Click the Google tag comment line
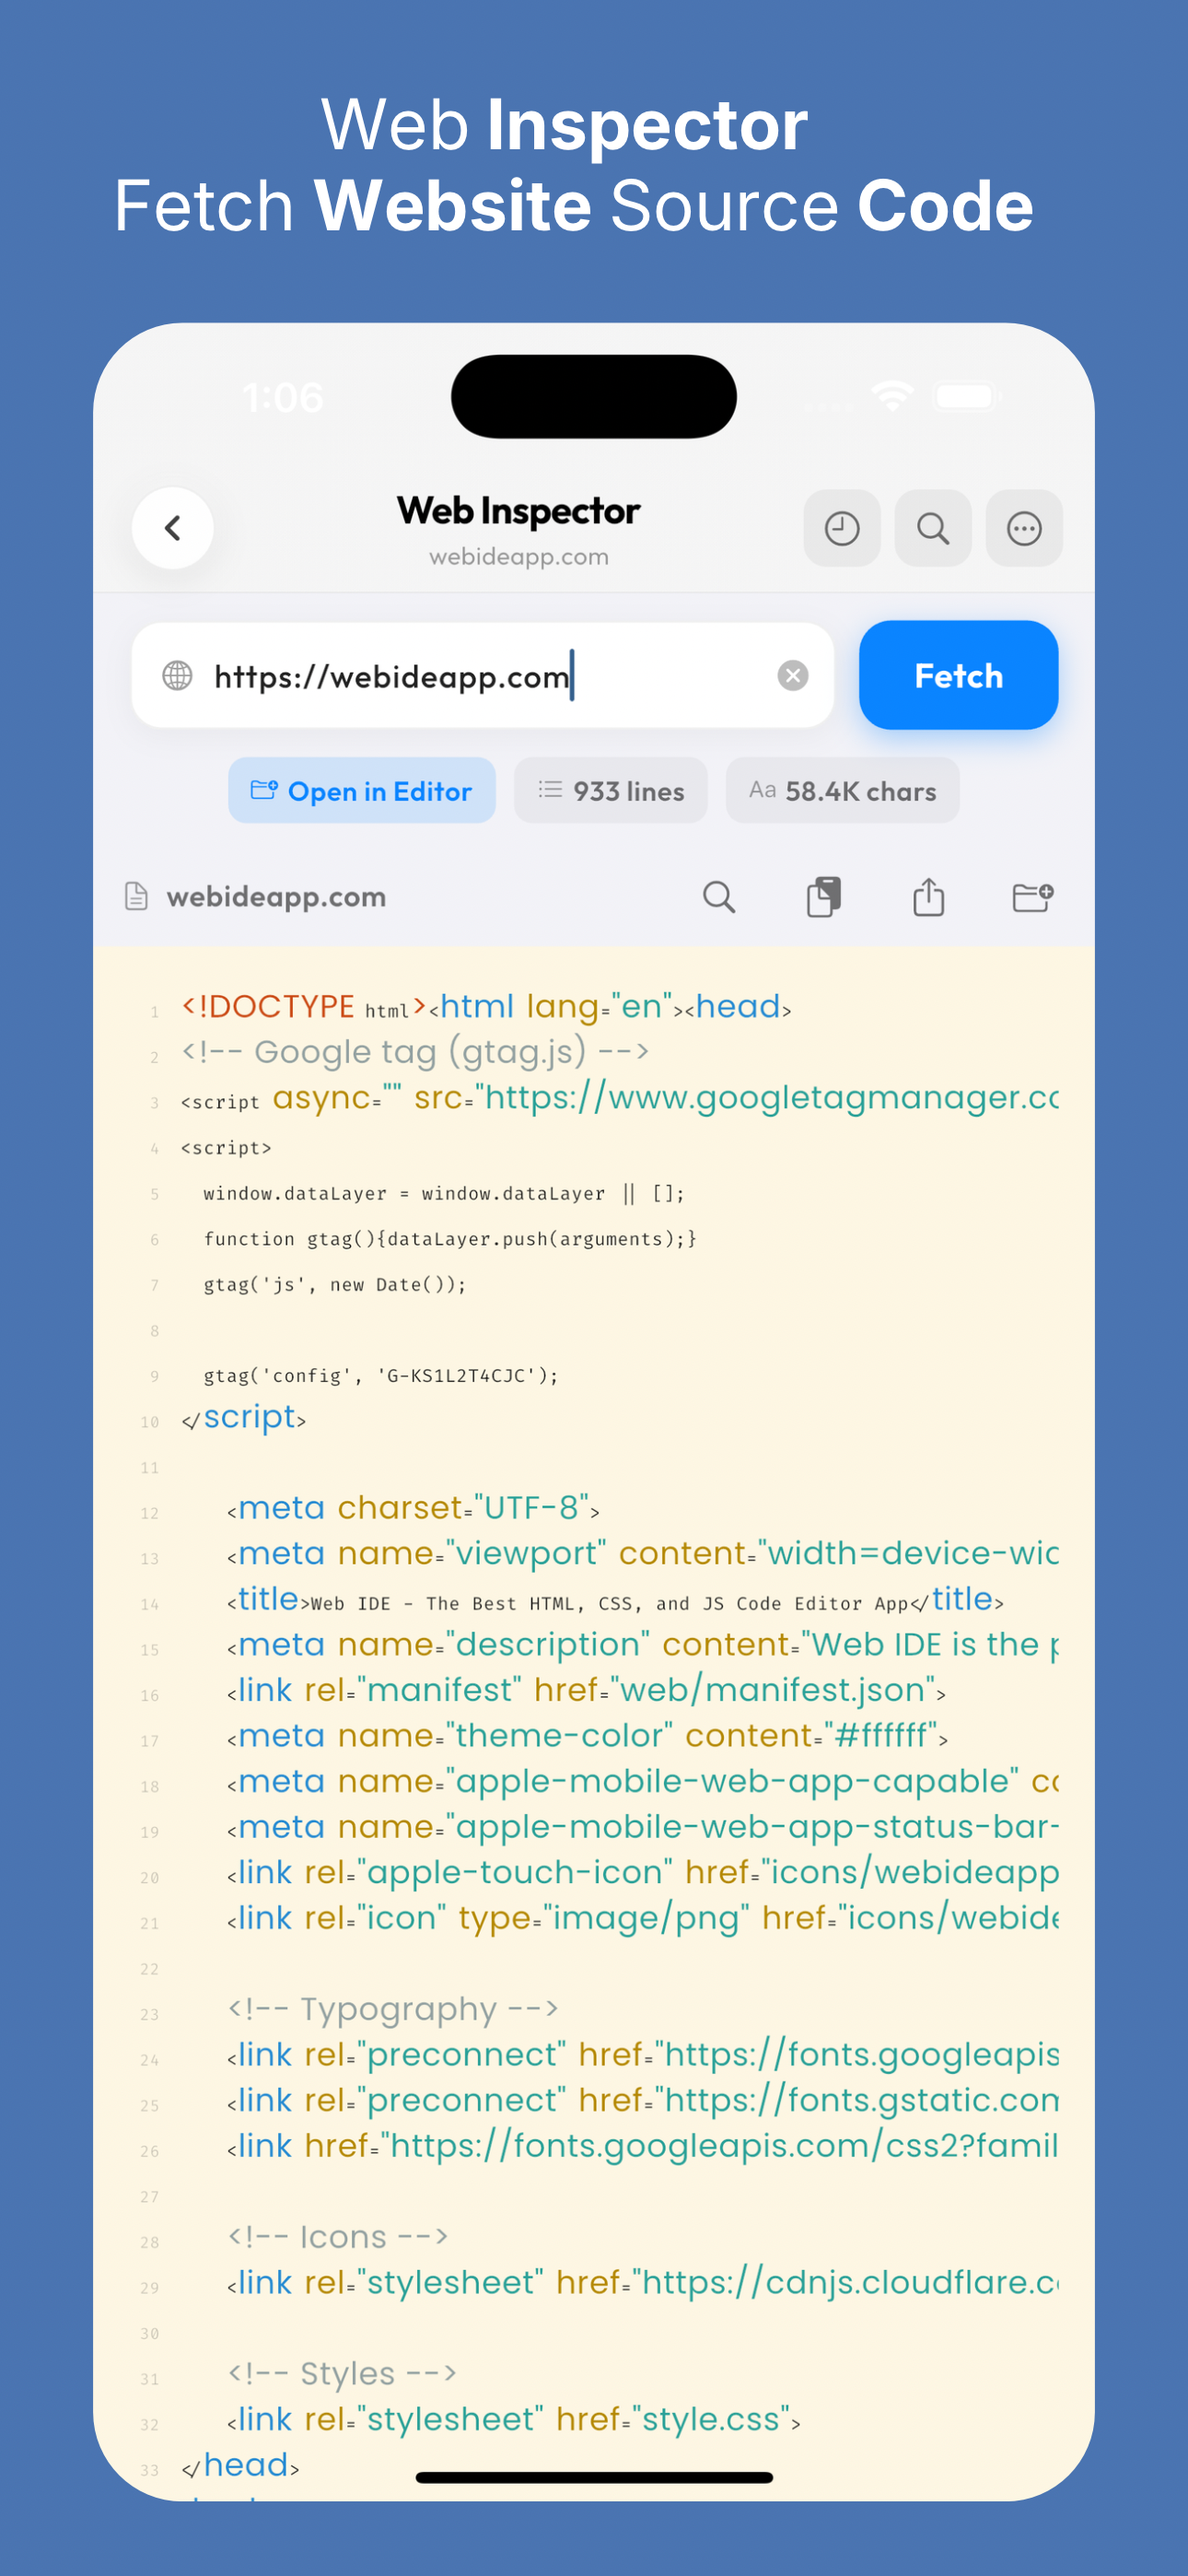 pos(415,1052)
